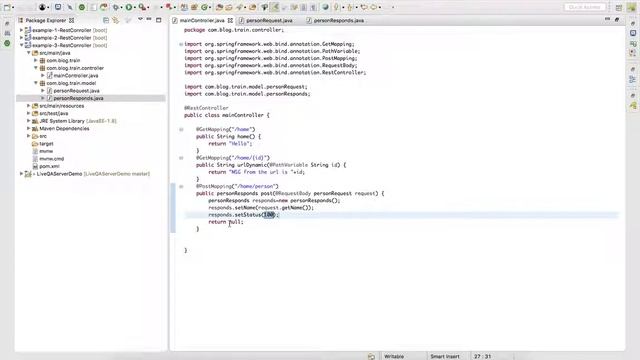Close the mainControler.java tab
Image resolution: width=640 pixels, height=360 pixels.
(x=230, y=20)
